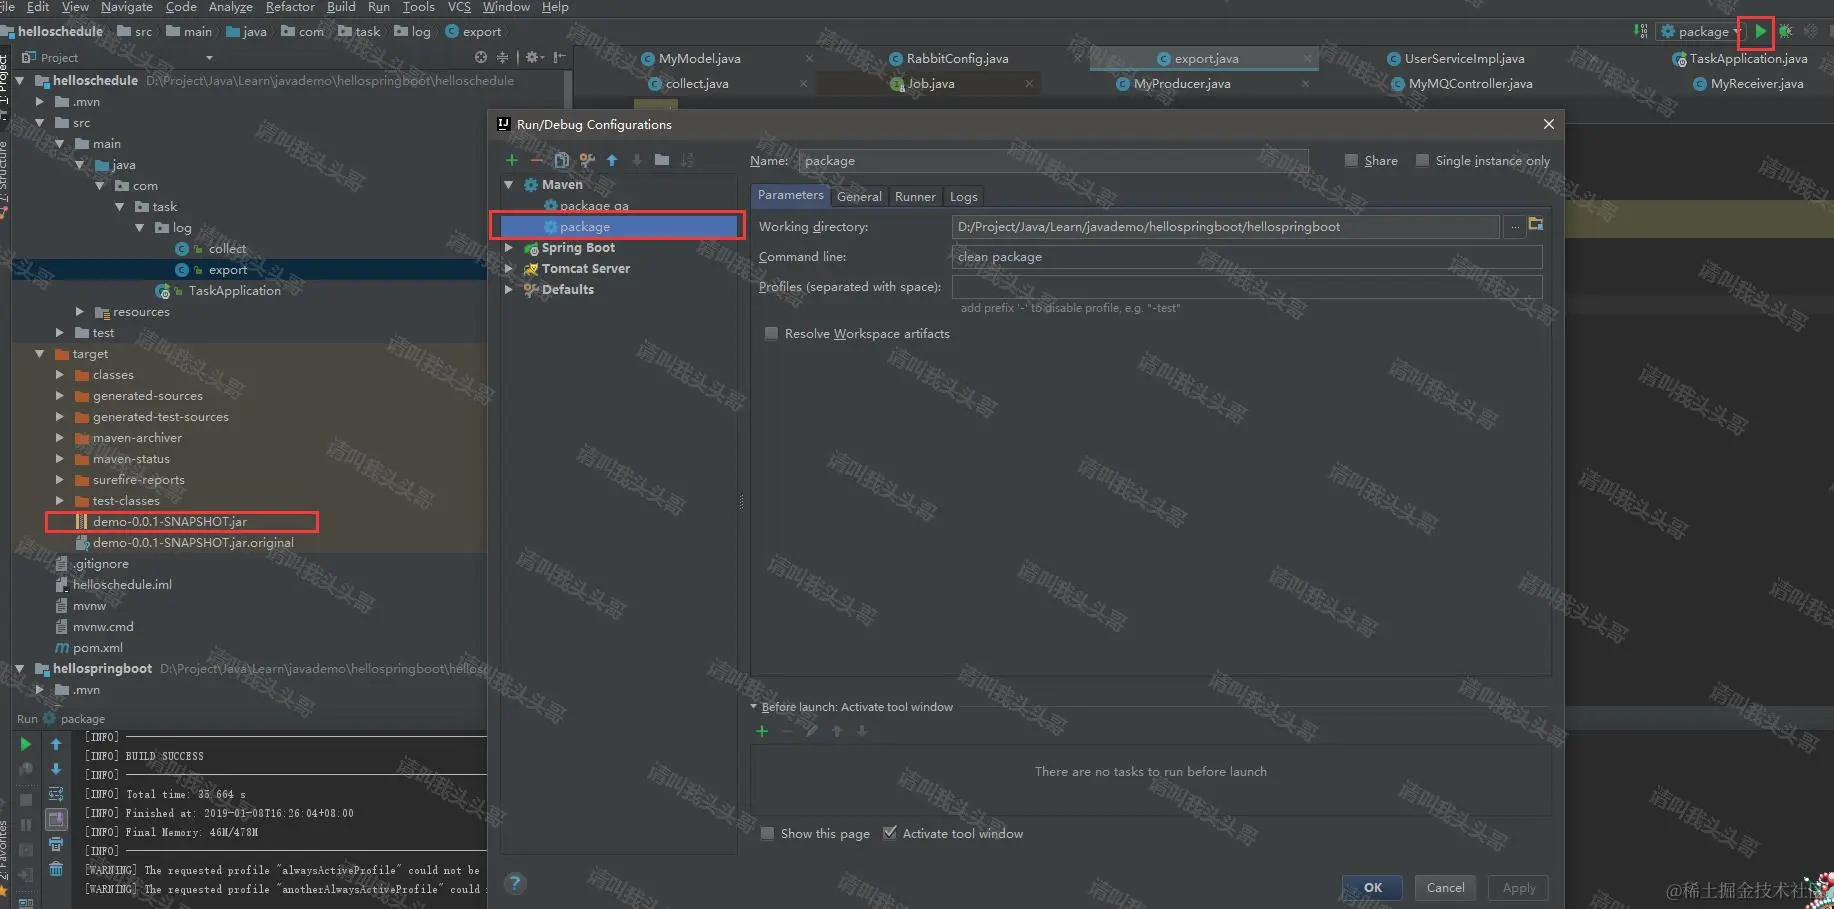Collapse the Maven configuration group
This screenshot has width=1834, height=909.
tap(509, 184)
